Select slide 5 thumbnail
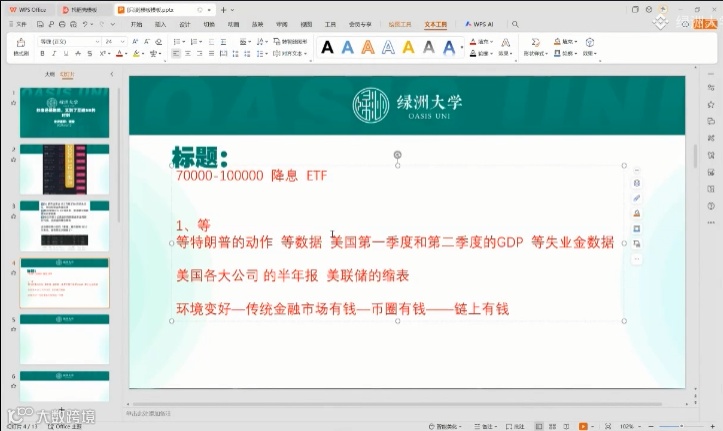723x431 pixels. tap(65, 339)
